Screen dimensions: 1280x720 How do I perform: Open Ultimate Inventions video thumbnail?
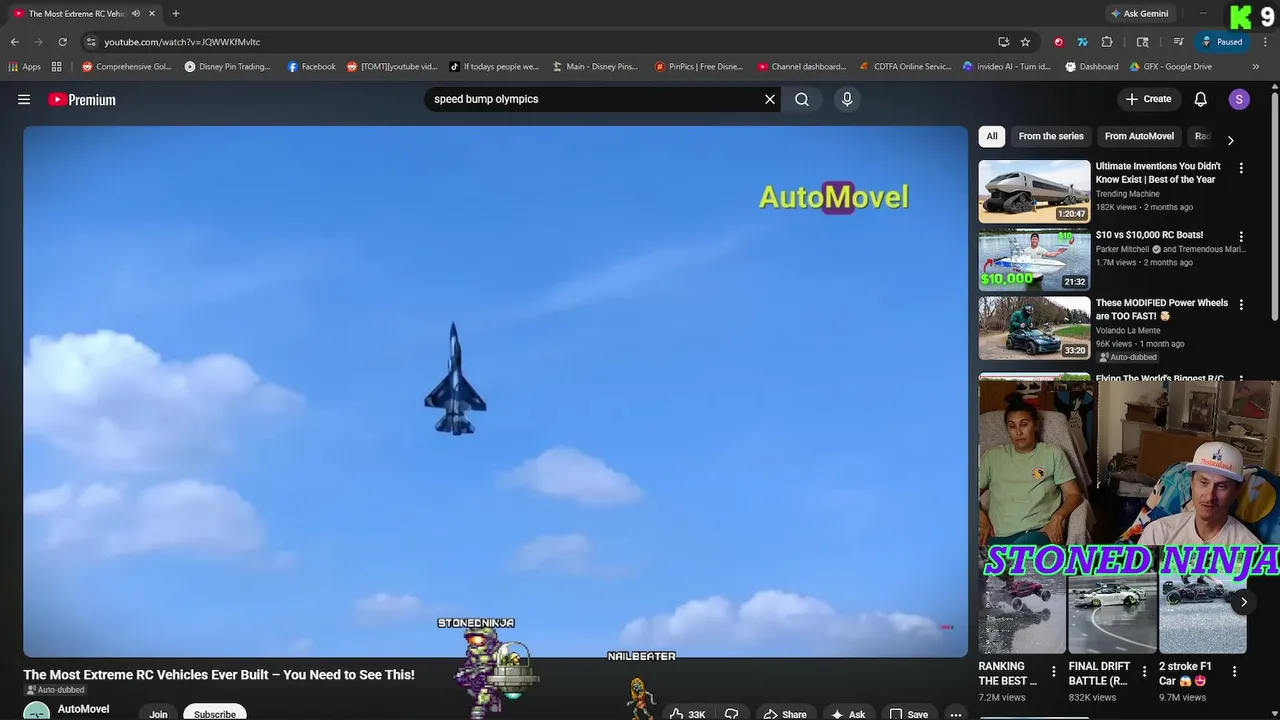point(1034,191)
